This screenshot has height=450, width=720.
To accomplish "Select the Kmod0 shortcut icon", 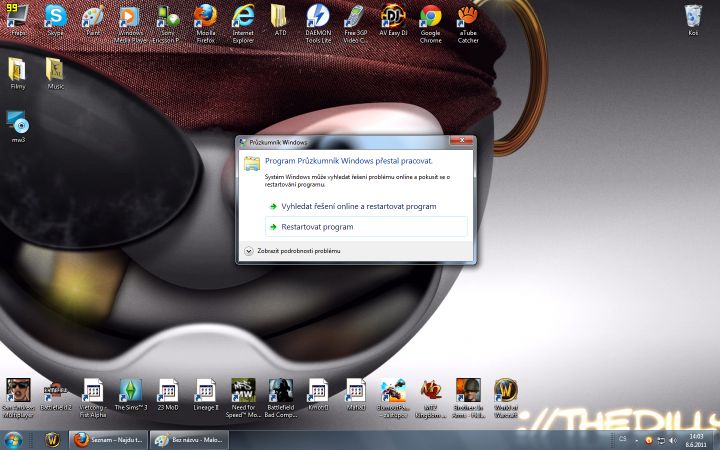I will coord(318,395).
